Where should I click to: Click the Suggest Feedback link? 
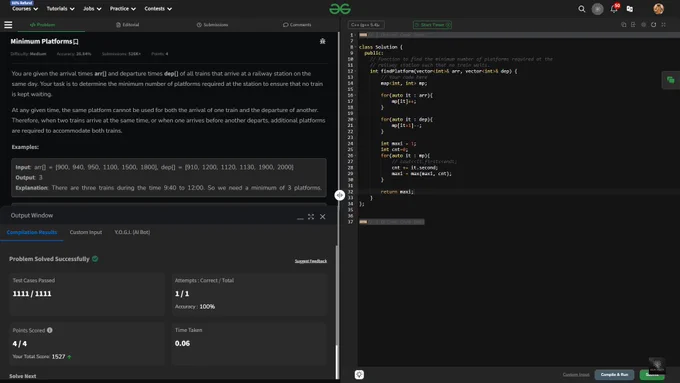tap(311, 261)
